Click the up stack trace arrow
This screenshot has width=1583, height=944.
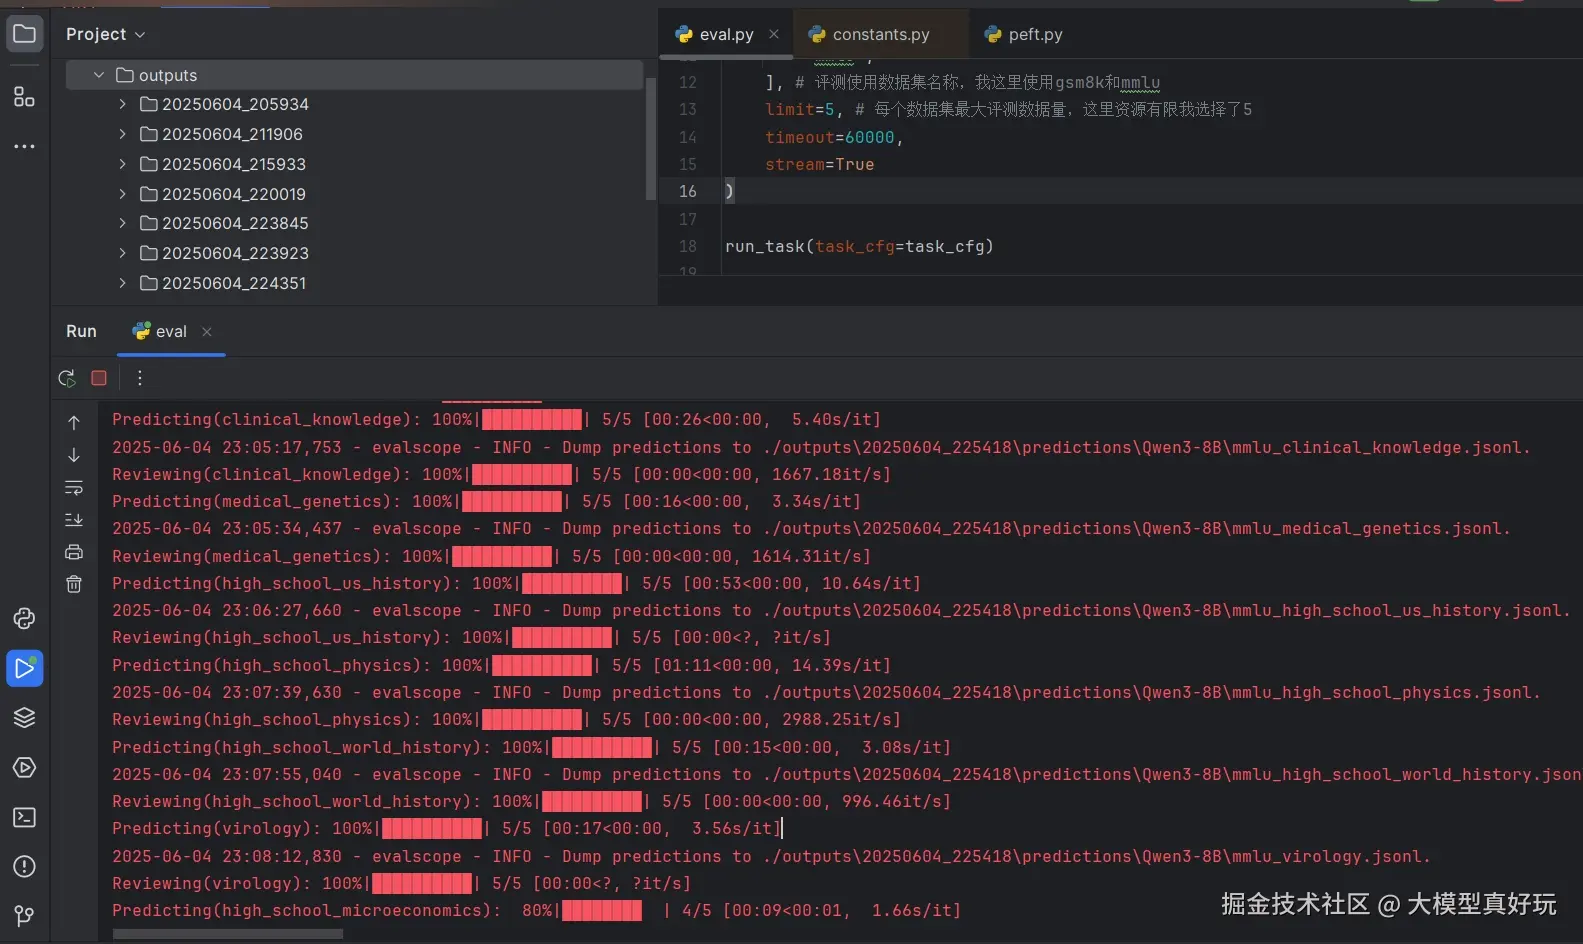[x=74, y=423]
